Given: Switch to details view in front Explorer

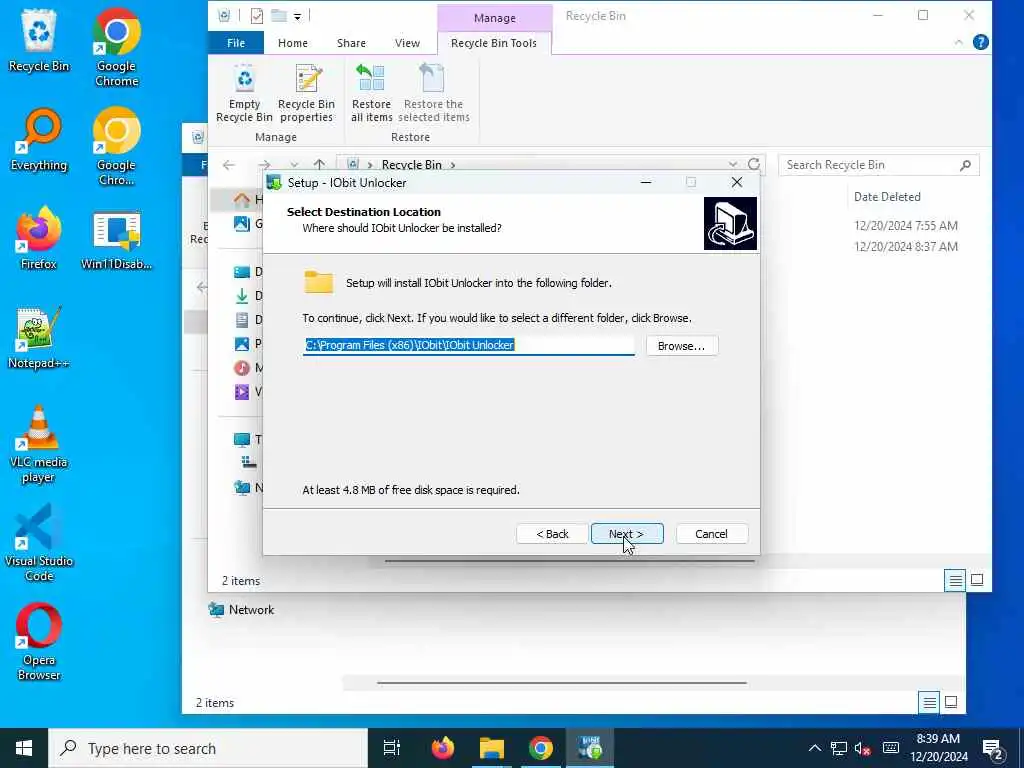Looking at the screenshot, I should (955, 580).
